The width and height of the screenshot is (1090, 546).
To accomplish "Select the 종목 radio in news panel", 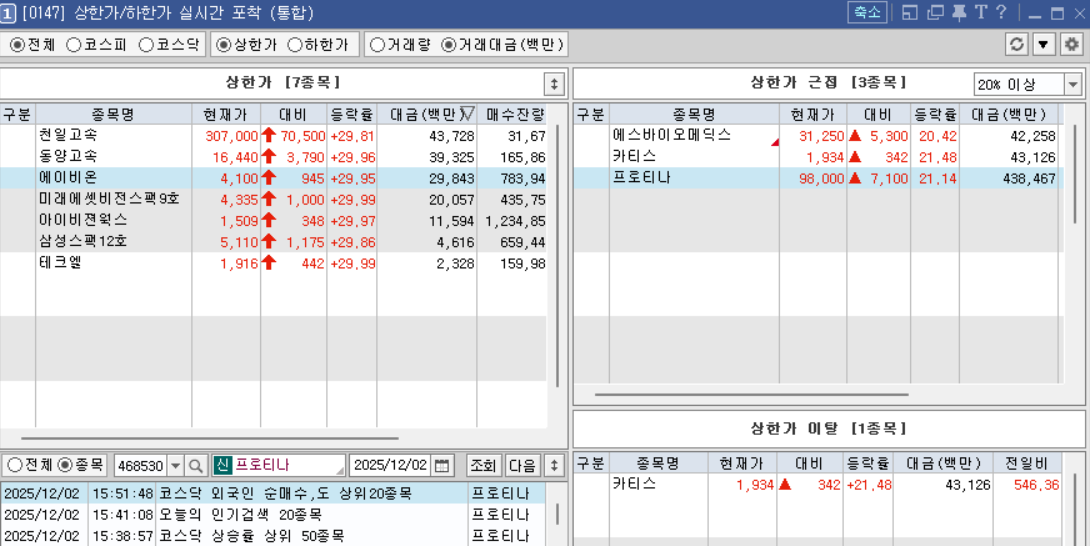I will [65, 465].
